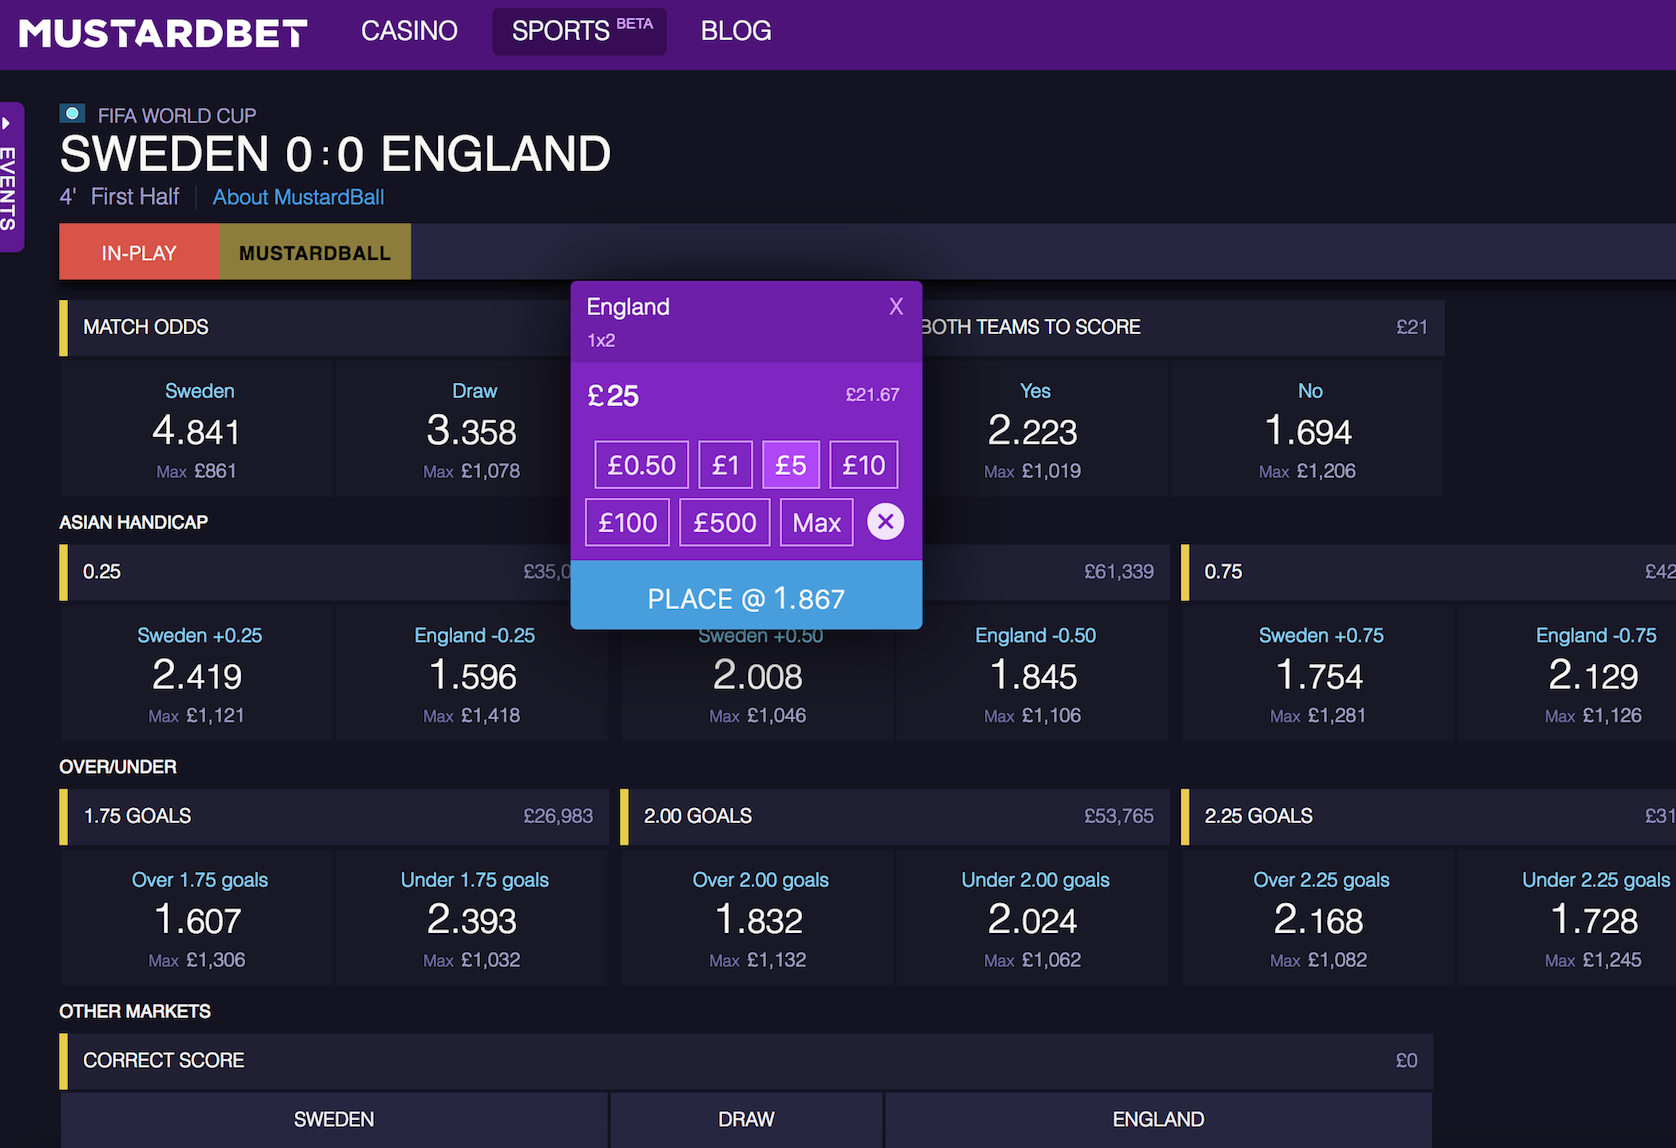Add £1 to the stake
Image resolution: width=1676 pixels, height=1148 pixels.
click(725, 465)
